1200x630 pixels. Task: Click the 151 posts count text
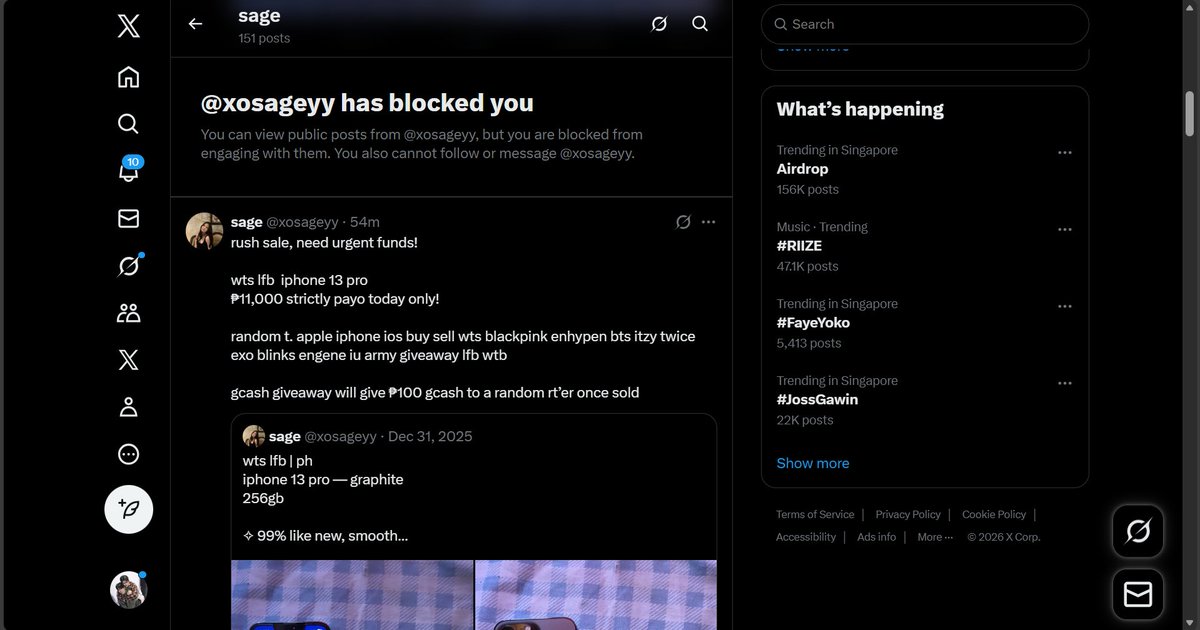264,38
